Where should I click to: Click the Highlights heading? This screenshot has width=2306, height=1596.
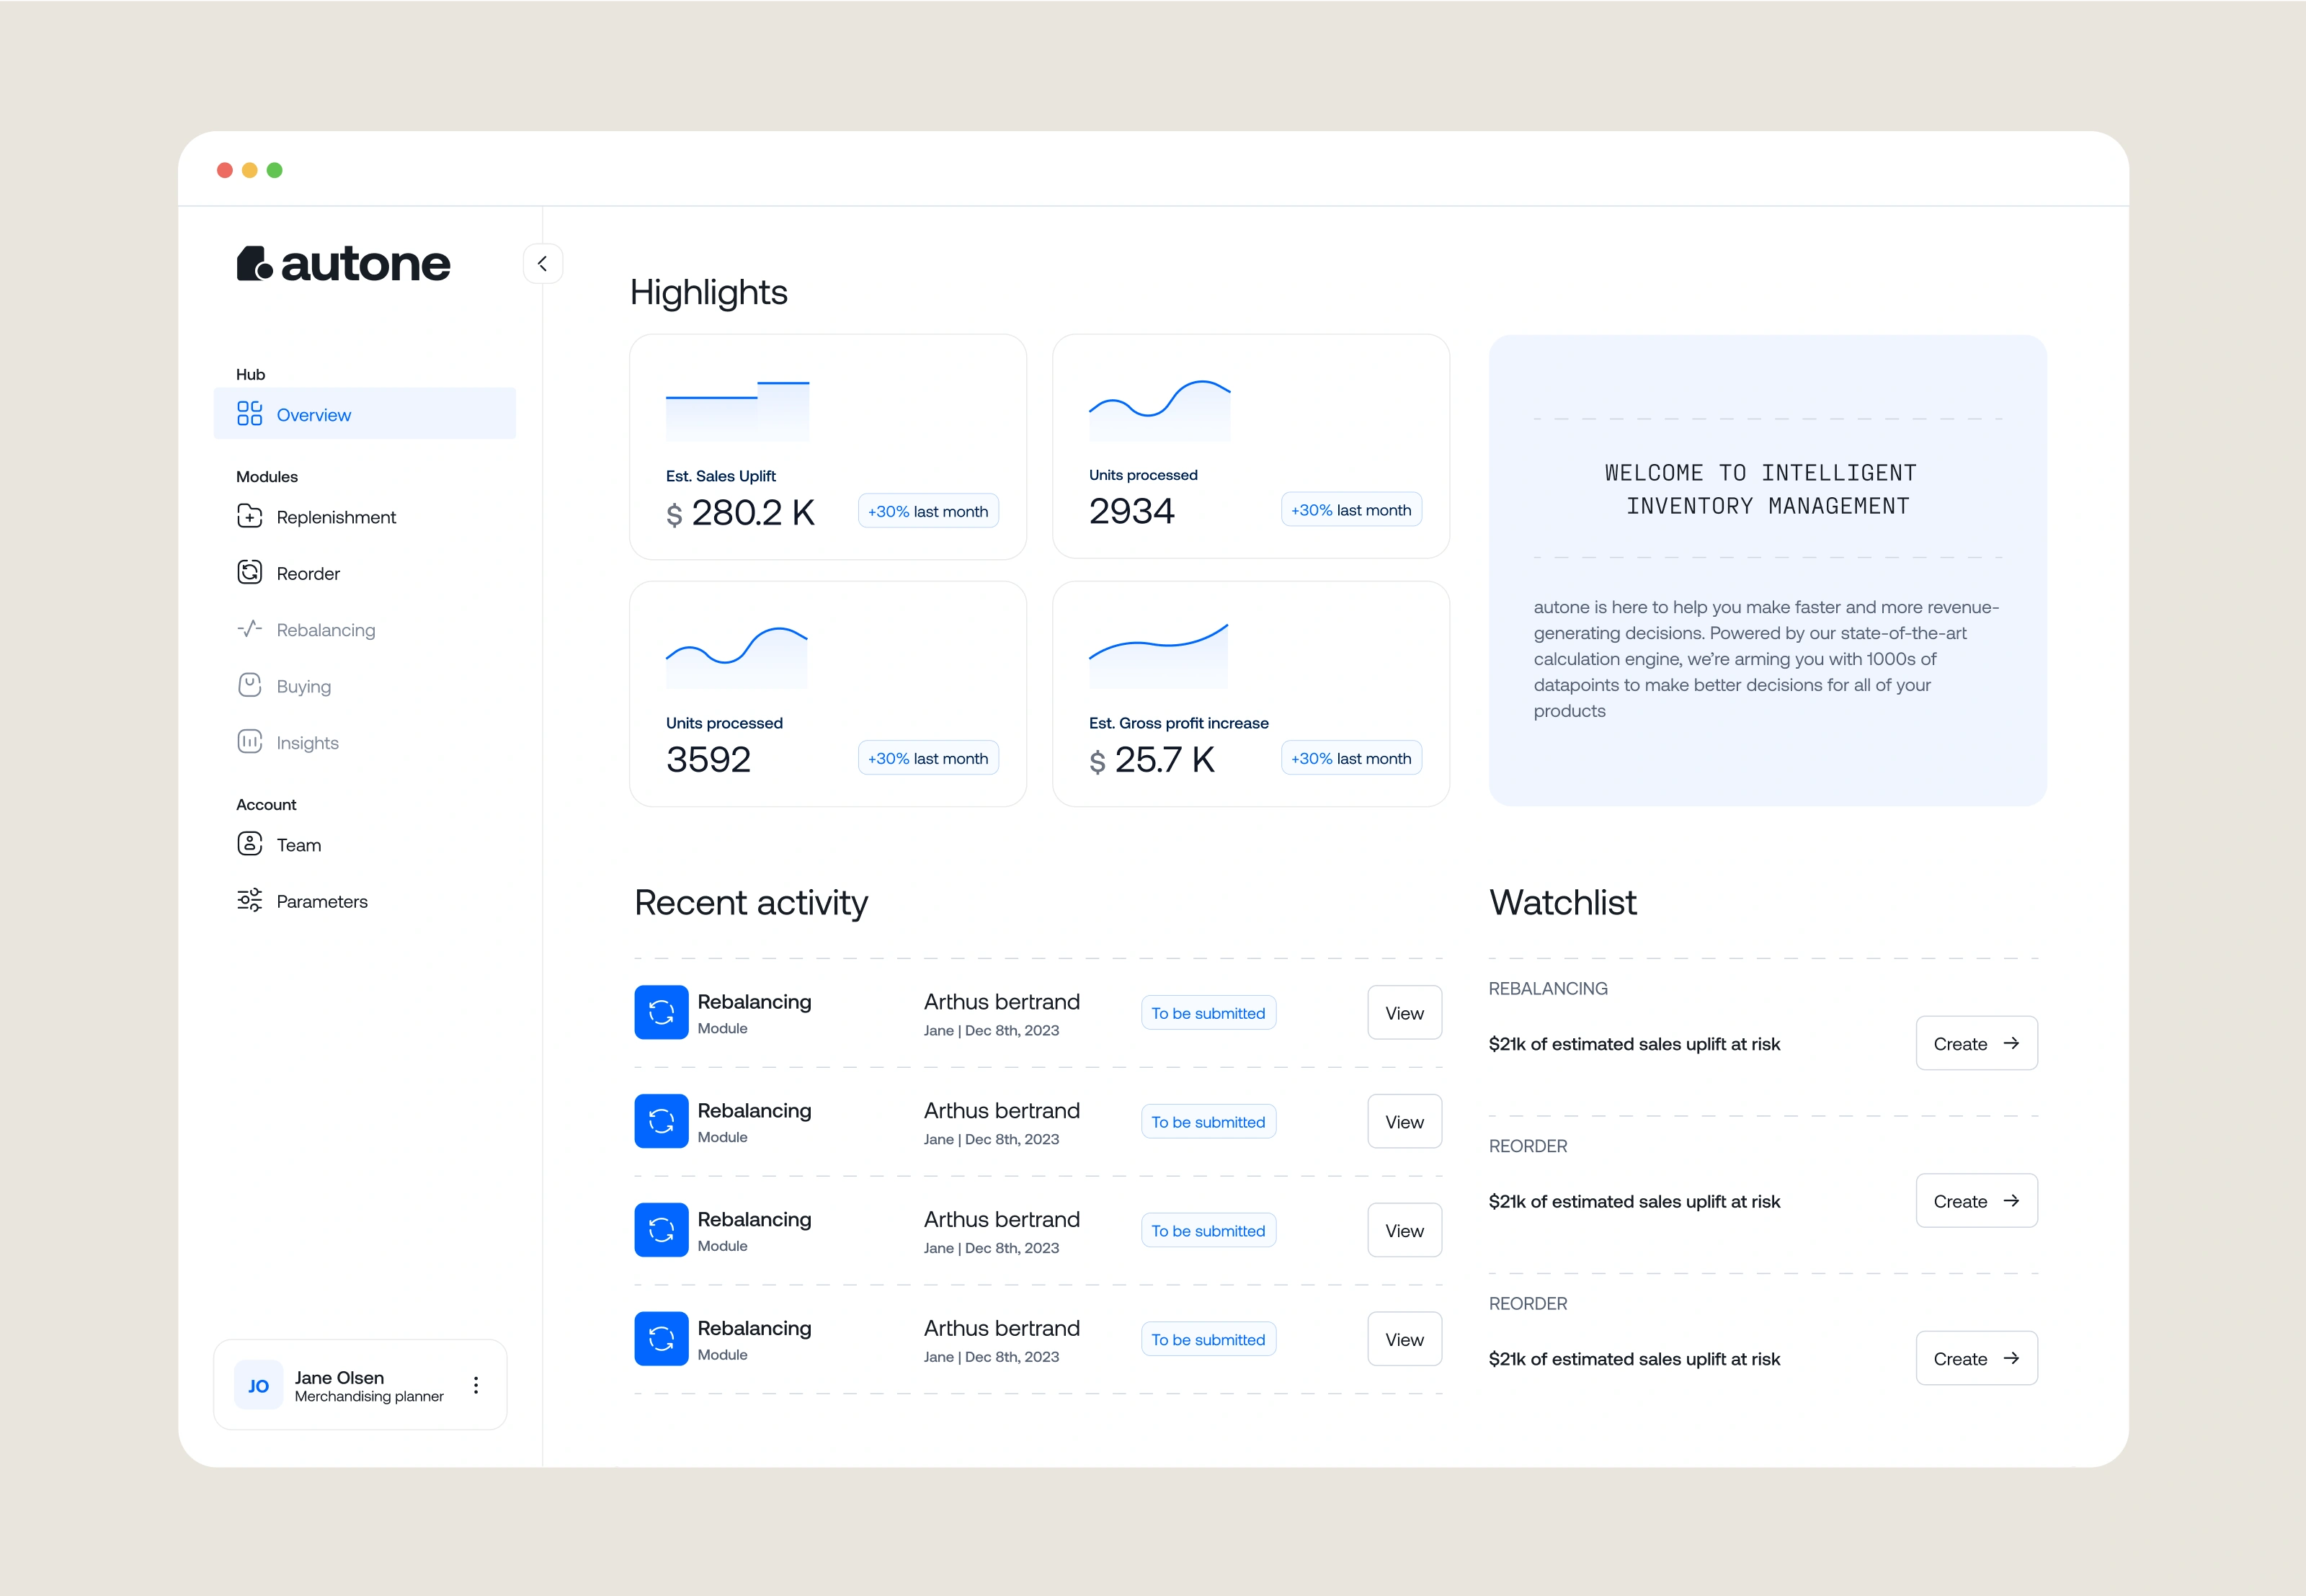(709, 293)
